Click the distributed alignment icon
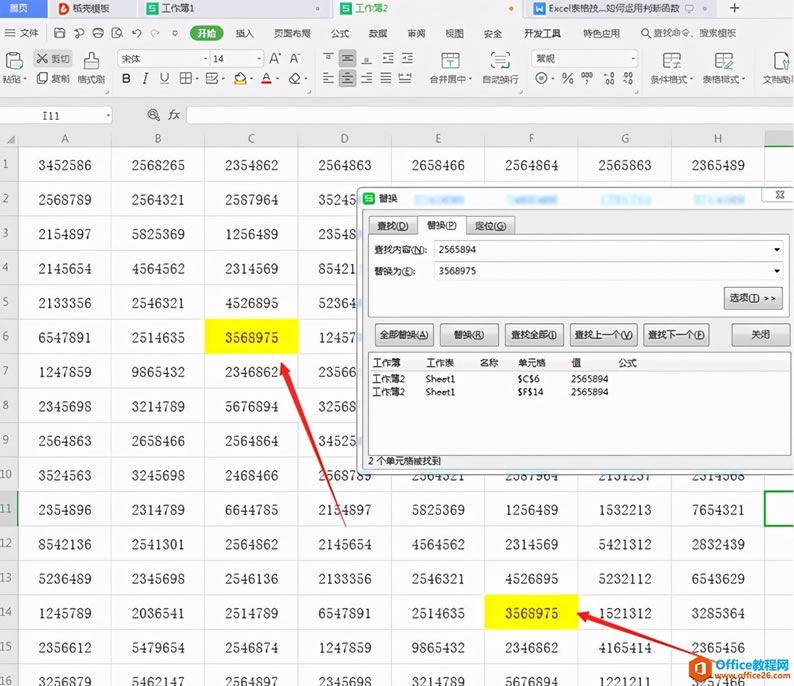 click(x=405, y=78)
